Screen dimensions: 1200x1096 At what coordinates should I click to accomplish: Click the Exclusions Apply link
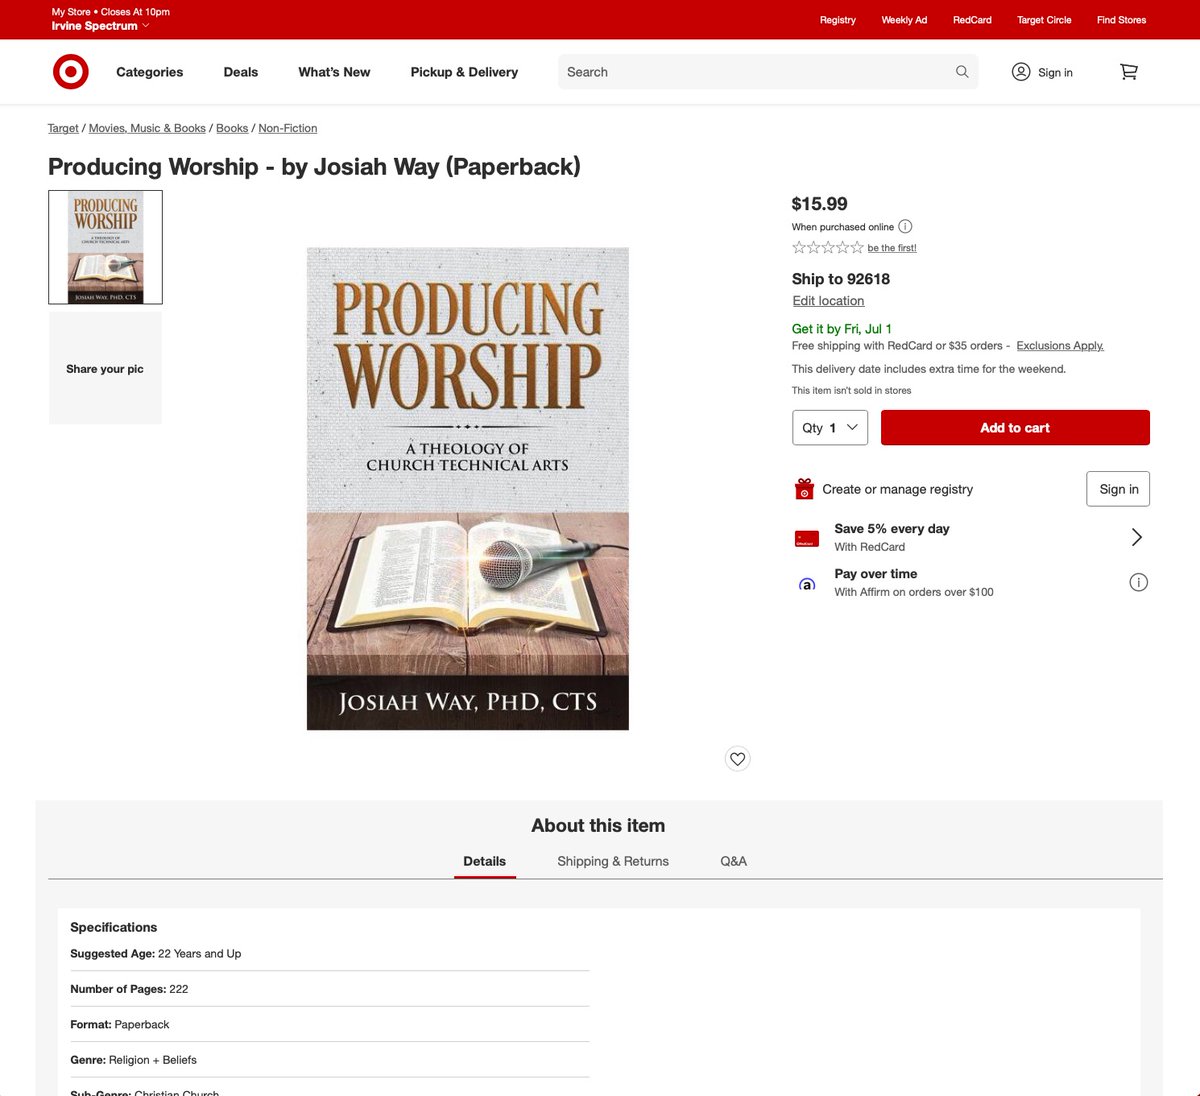[x=1060, y=346]
